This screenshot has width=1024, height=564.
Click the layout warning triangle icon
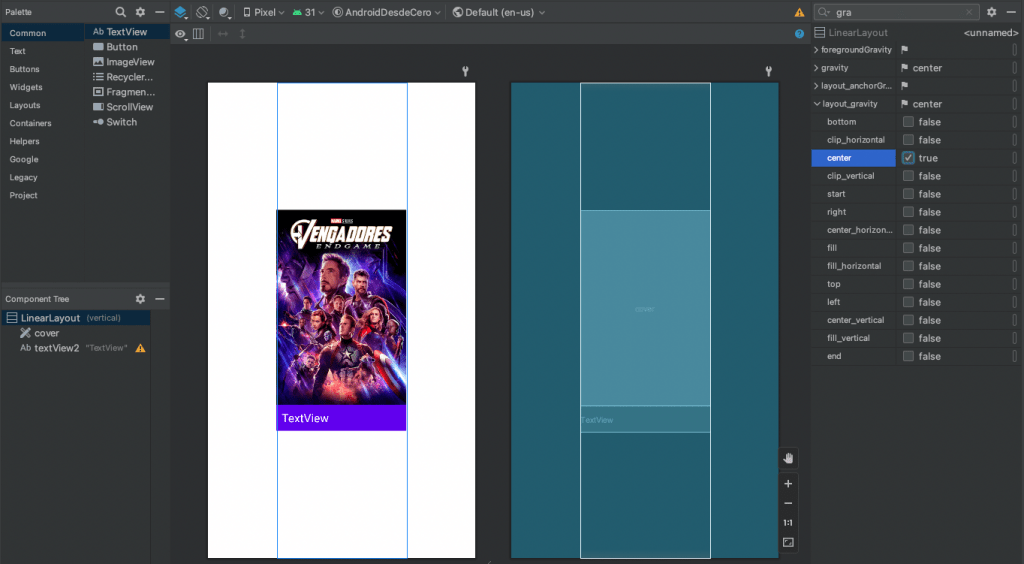pos(799,12)
